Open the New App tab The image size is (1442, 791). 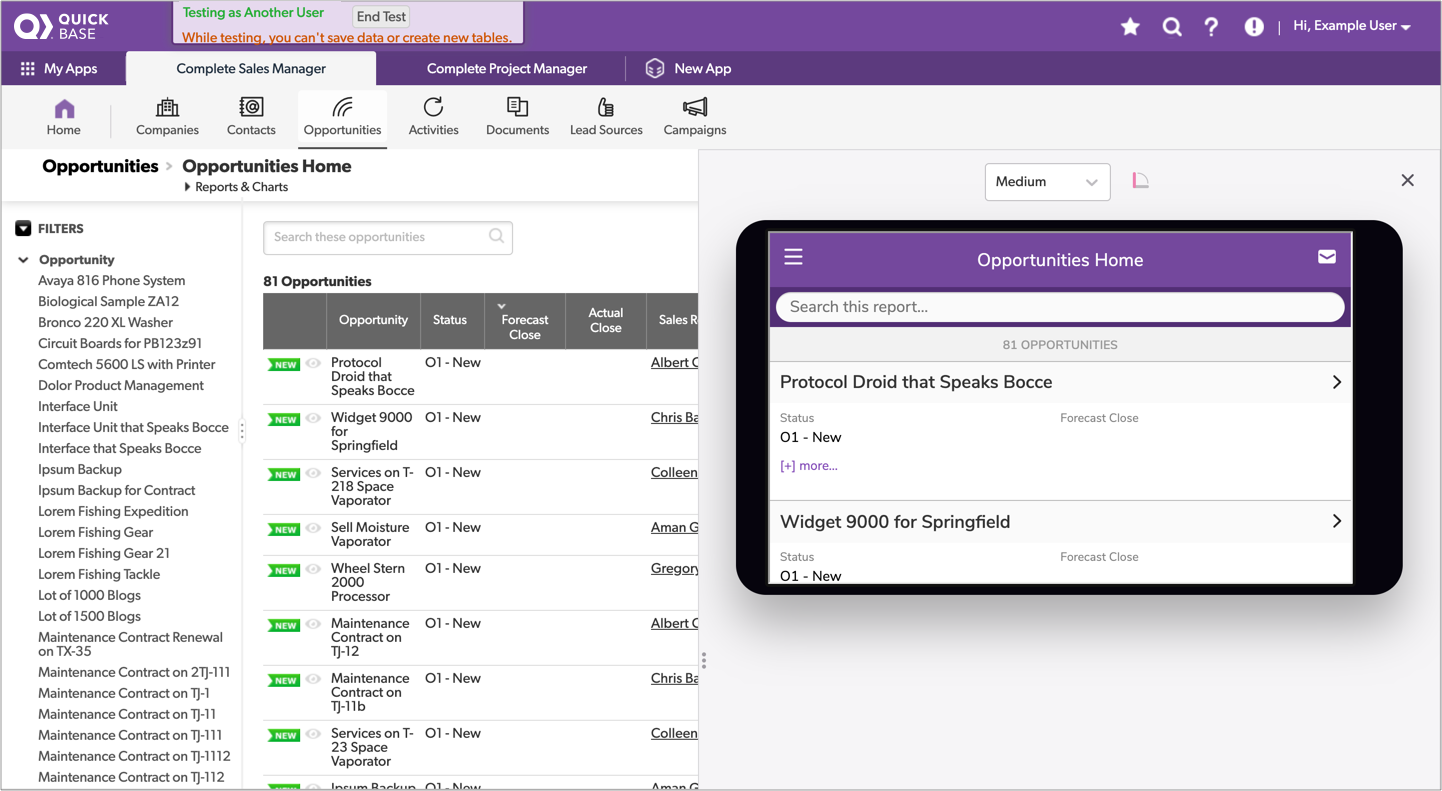pyautogui.click(x=688, y=69)
